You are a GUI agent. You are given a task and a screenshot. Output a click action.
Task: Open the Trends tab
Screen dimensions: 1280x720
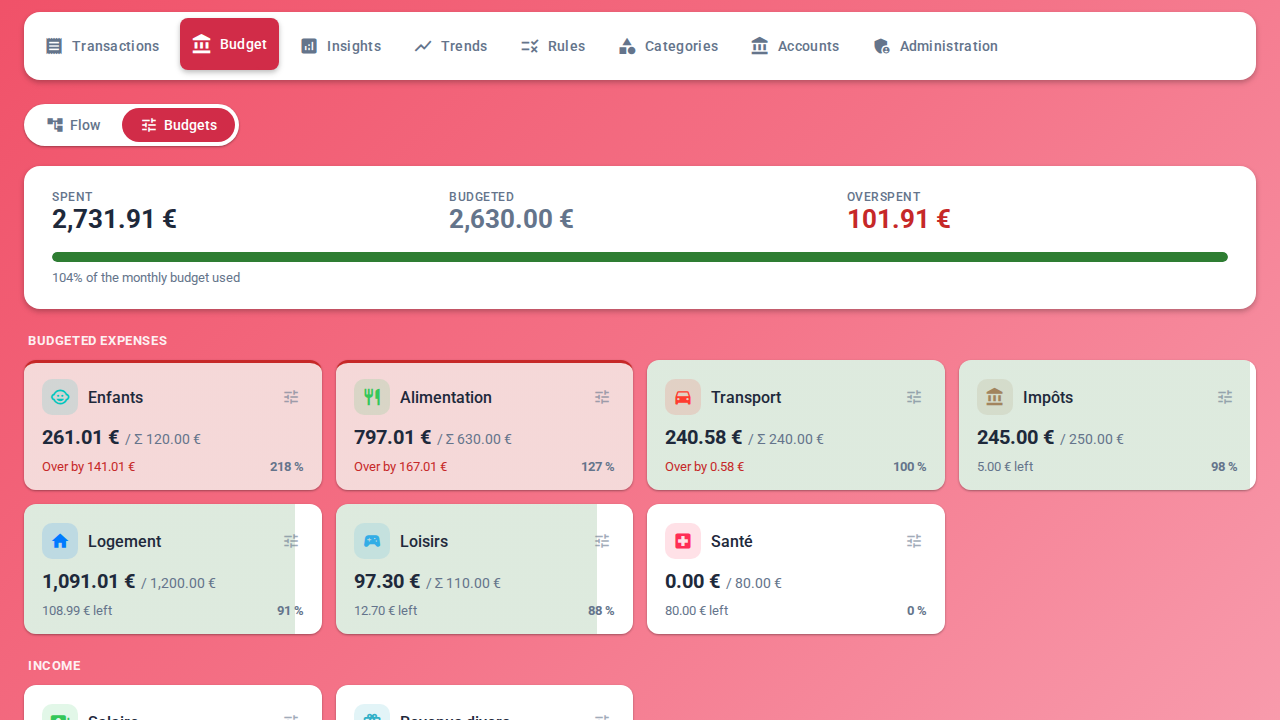[451, 46]
